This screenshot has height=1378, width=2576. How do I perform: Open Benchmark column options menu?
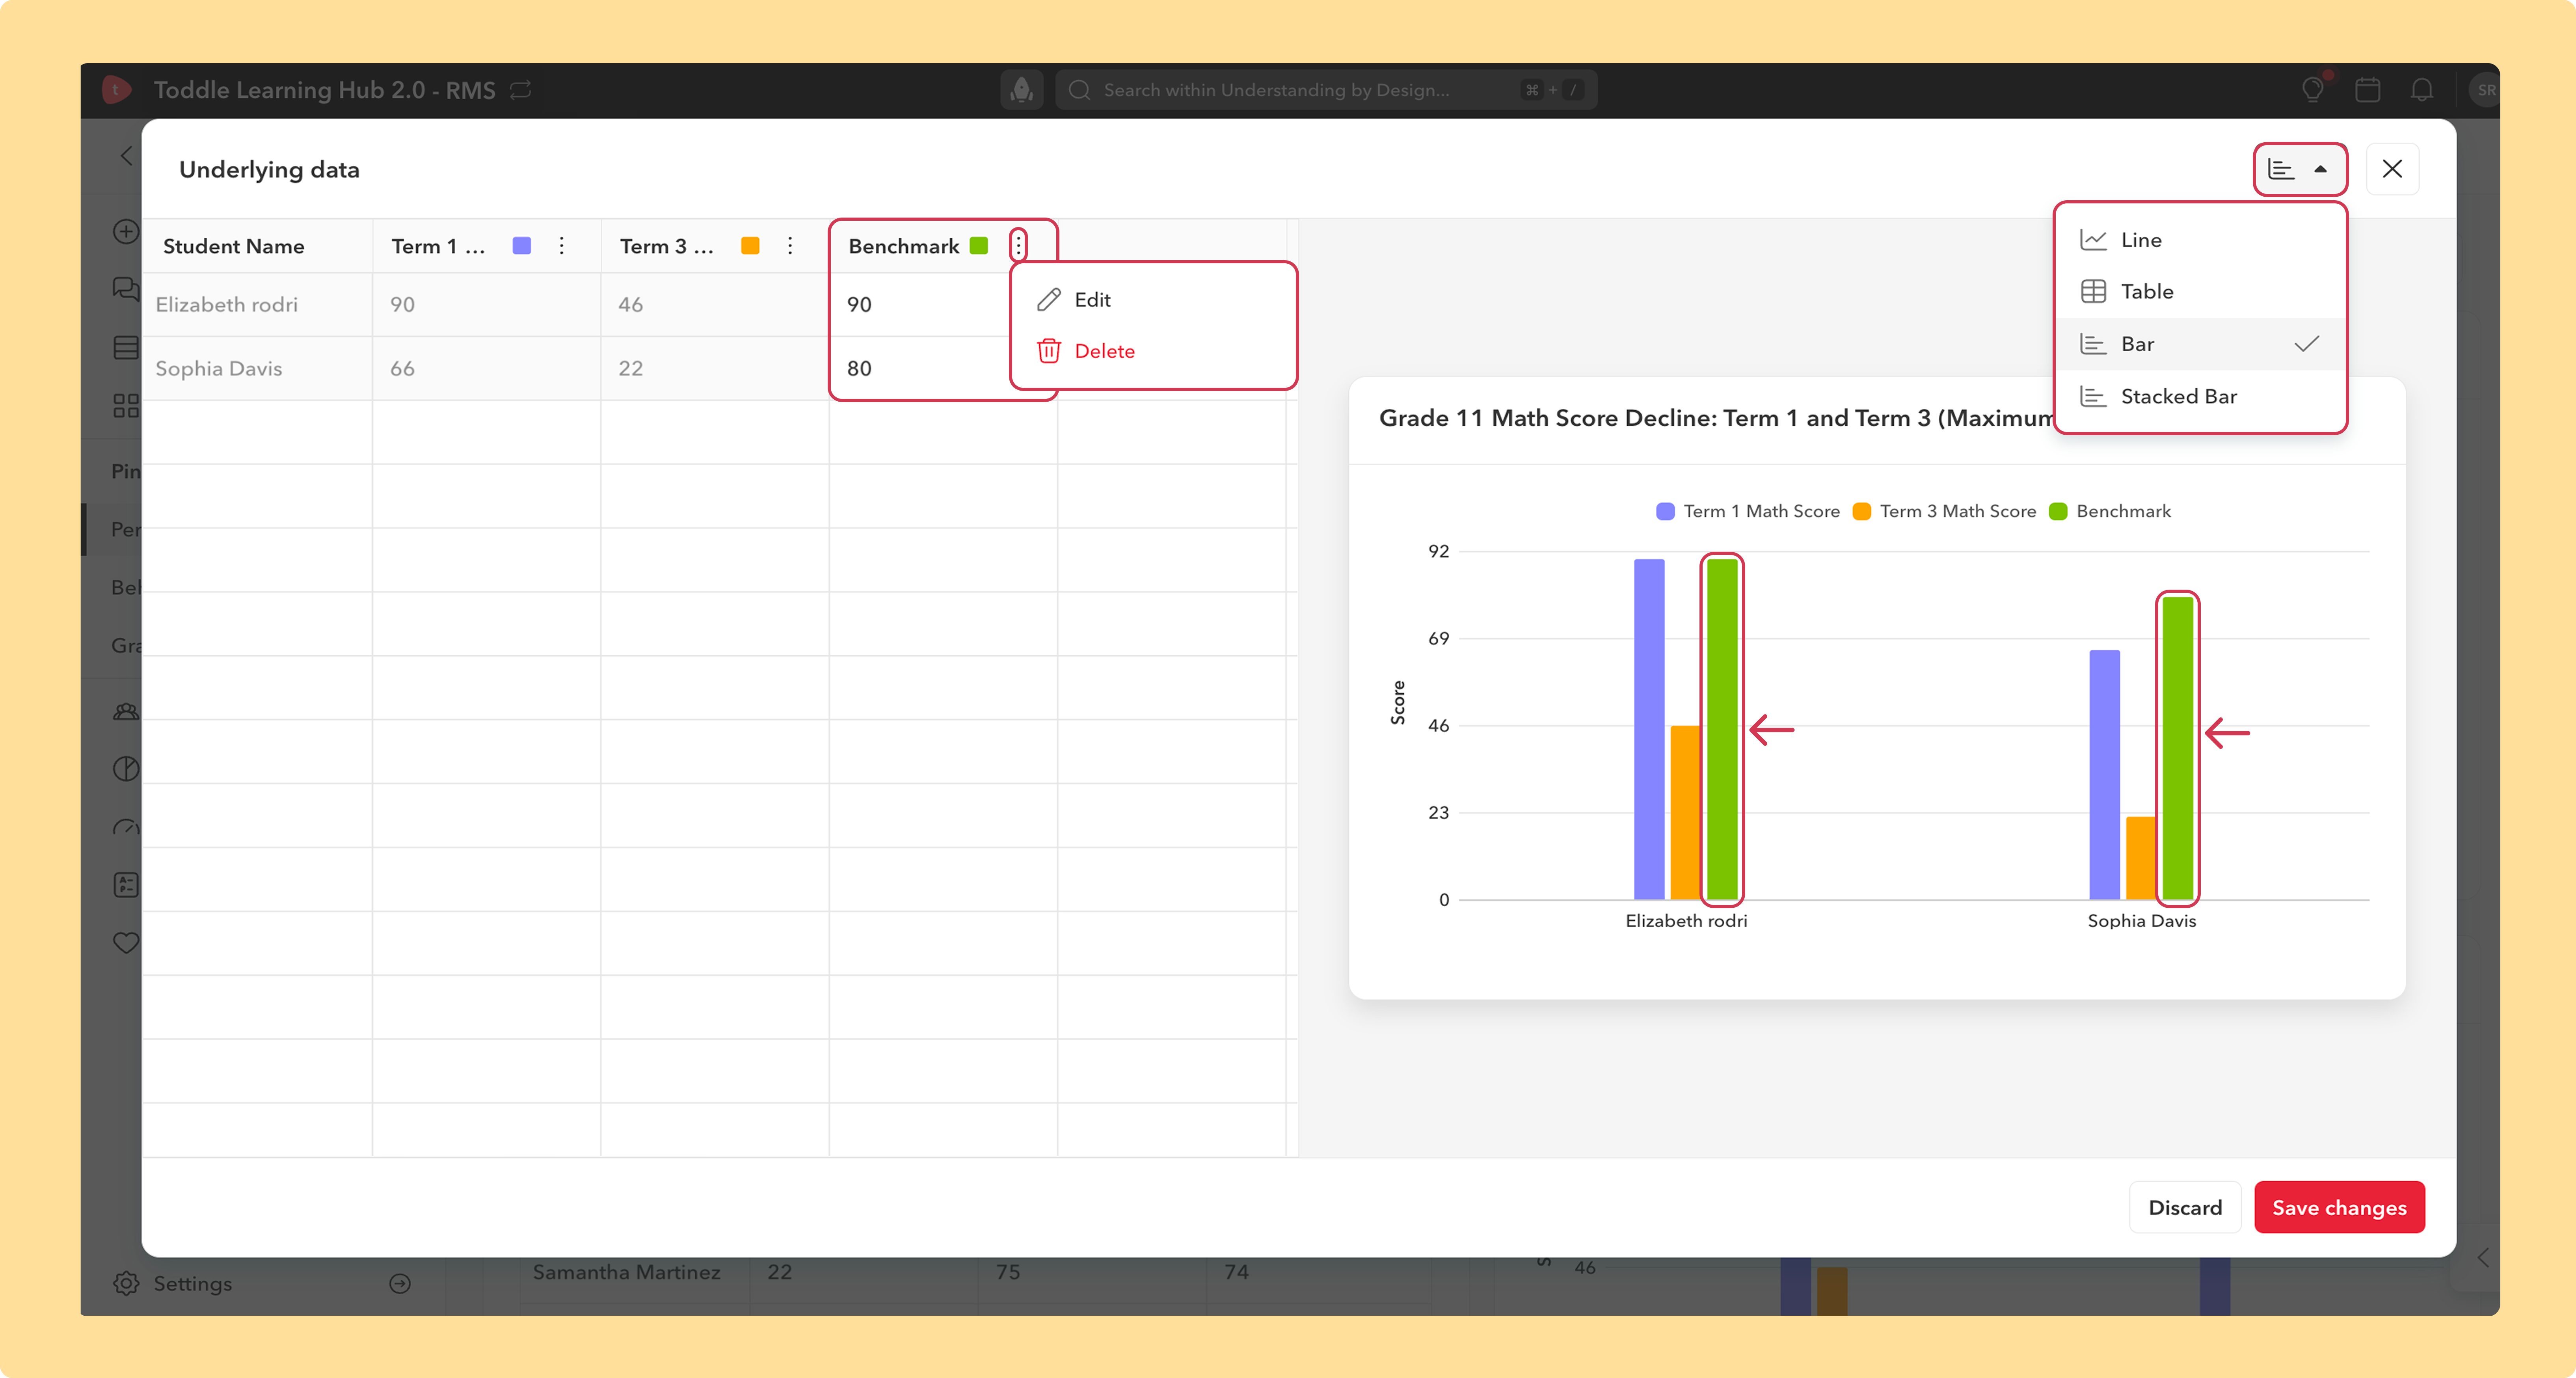click(x=1018, y=245)
